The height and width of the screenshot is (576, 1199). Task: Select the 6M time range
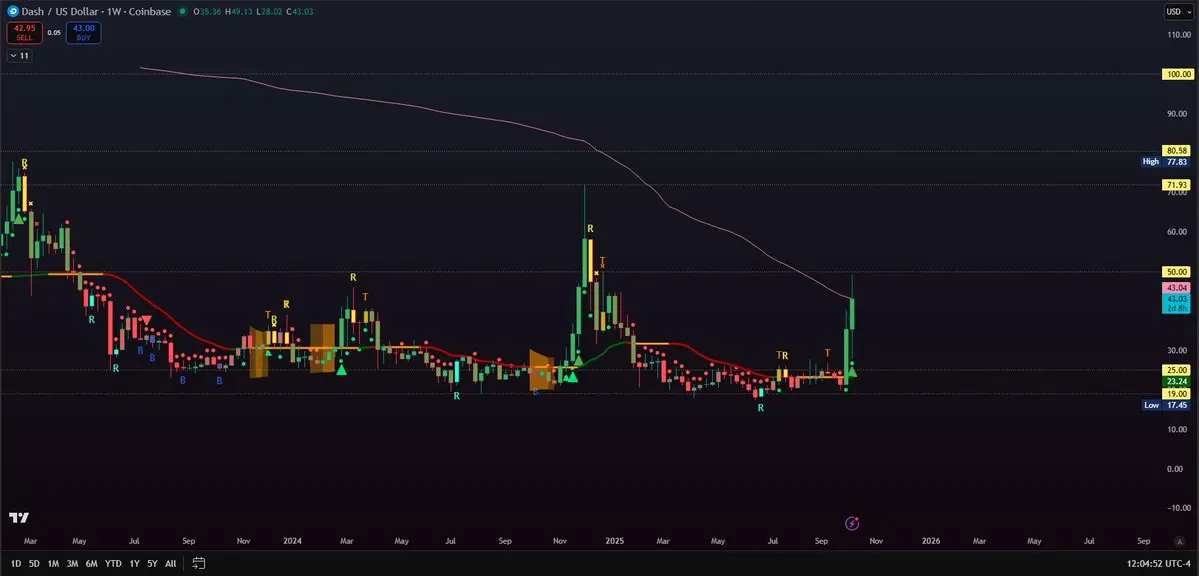pos(92,564)
